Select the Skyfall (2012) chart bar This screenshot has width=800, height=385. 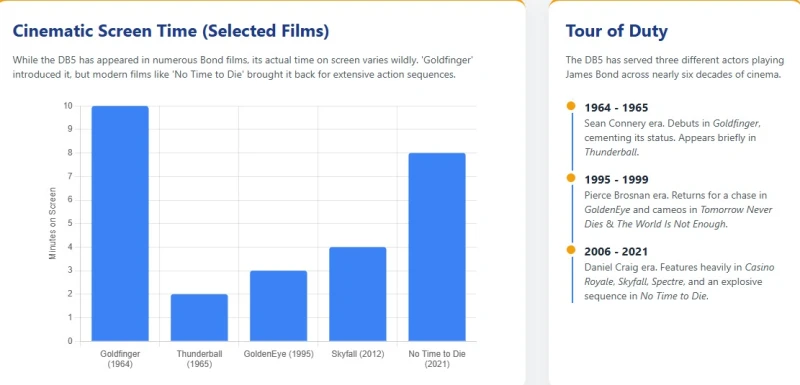pyautogui.click(x=358, y=294)
